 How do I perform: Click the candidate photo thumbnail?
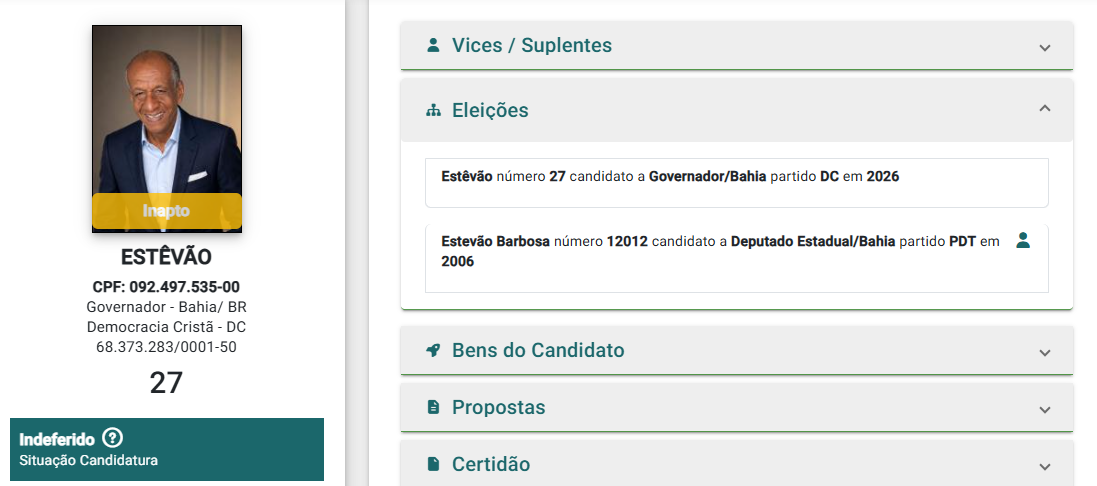[167, 129]
